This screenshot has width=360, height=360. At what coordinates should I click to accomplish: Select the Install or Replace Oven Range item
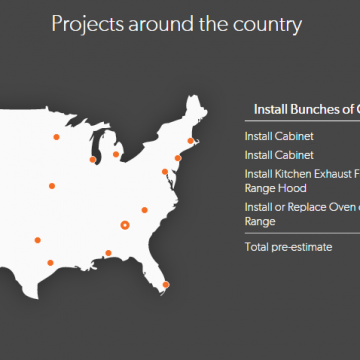[x=302, y=214]
